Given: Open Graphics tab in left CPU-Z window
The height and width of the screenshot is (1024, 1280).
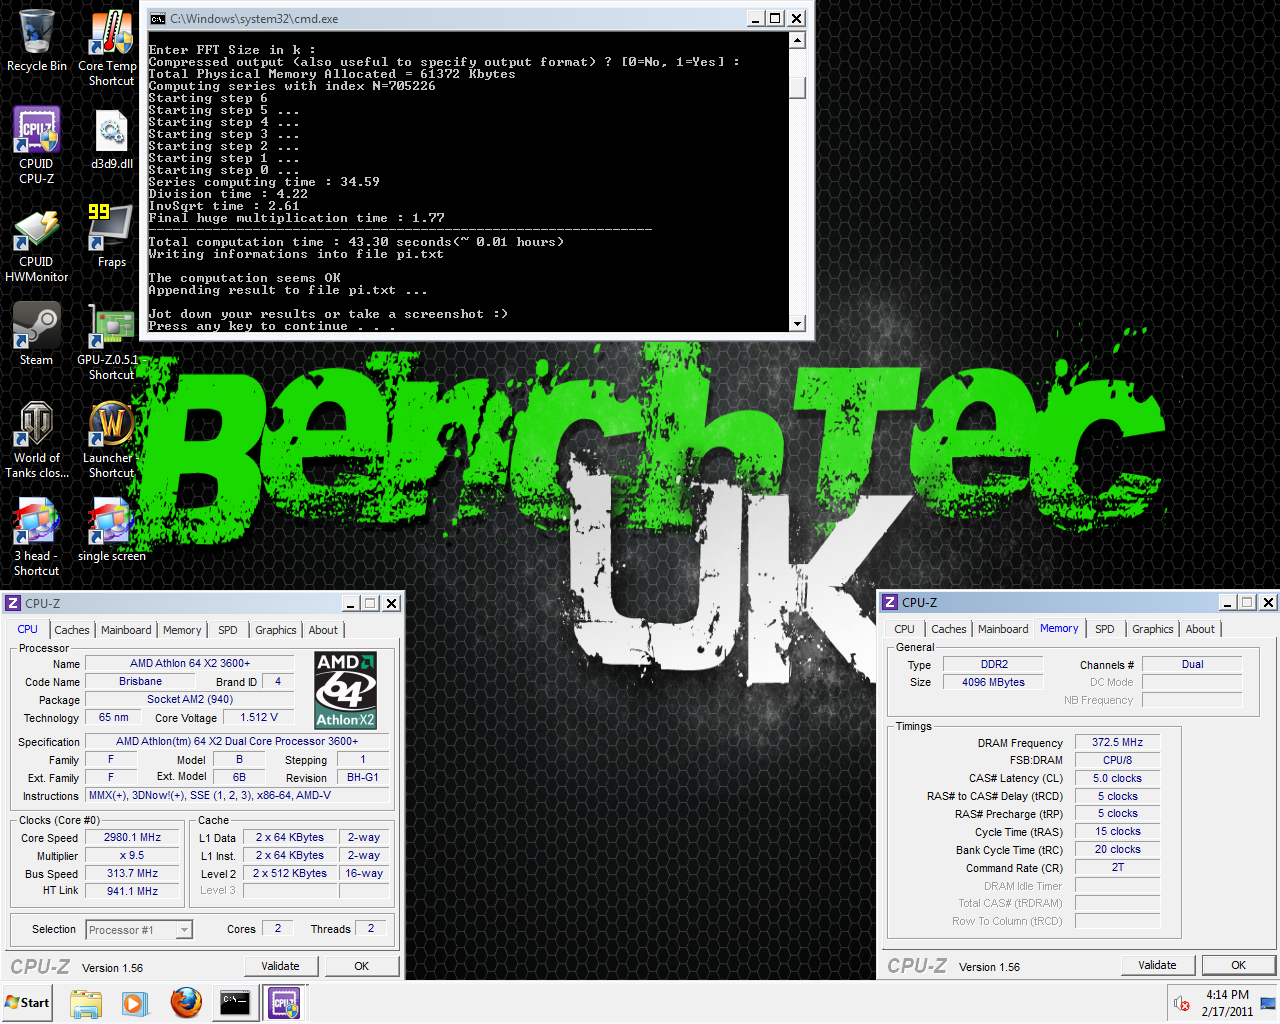Looking at the screenshot, I should point(276,630).
